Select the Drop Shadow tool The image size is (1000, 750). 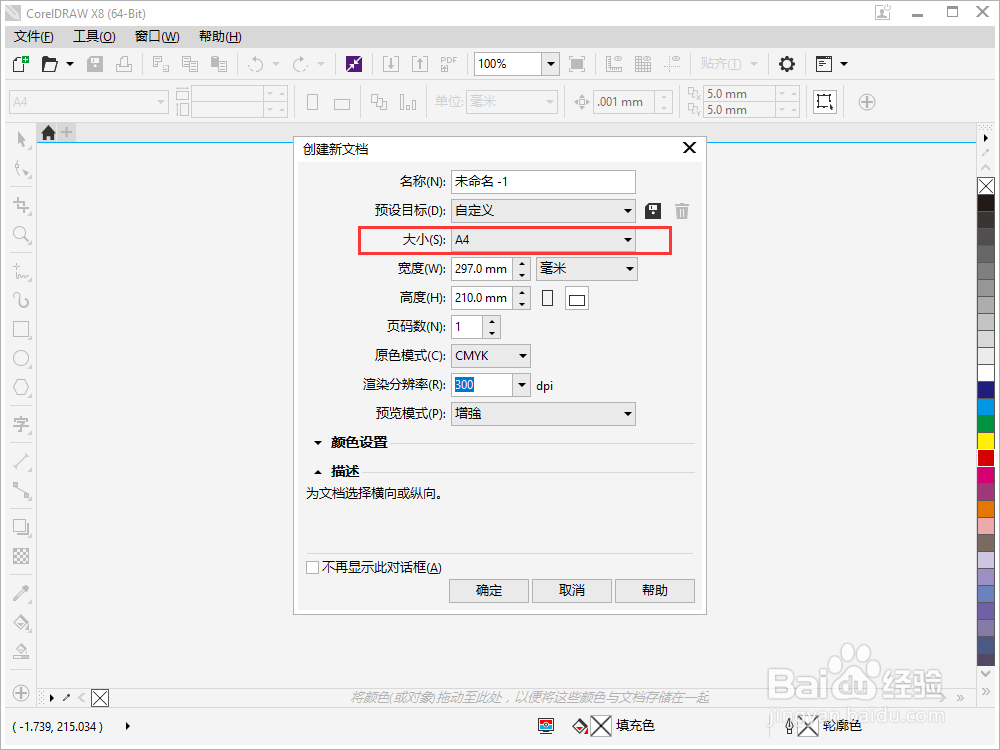tap(22, 527)
